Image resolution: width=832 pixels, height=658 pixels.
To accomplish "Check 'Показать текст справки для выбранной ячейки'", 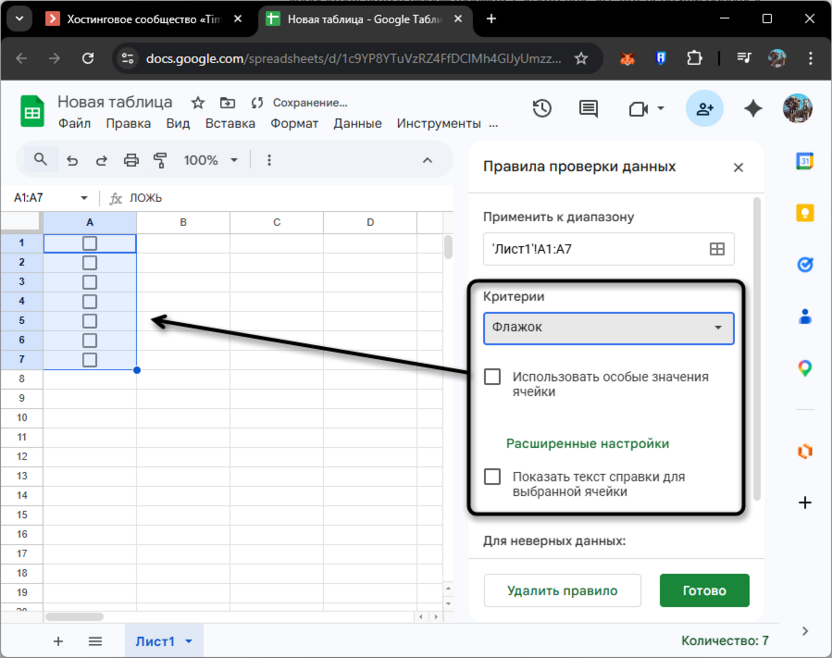I will pyautogui.click(x=492, y=477).
